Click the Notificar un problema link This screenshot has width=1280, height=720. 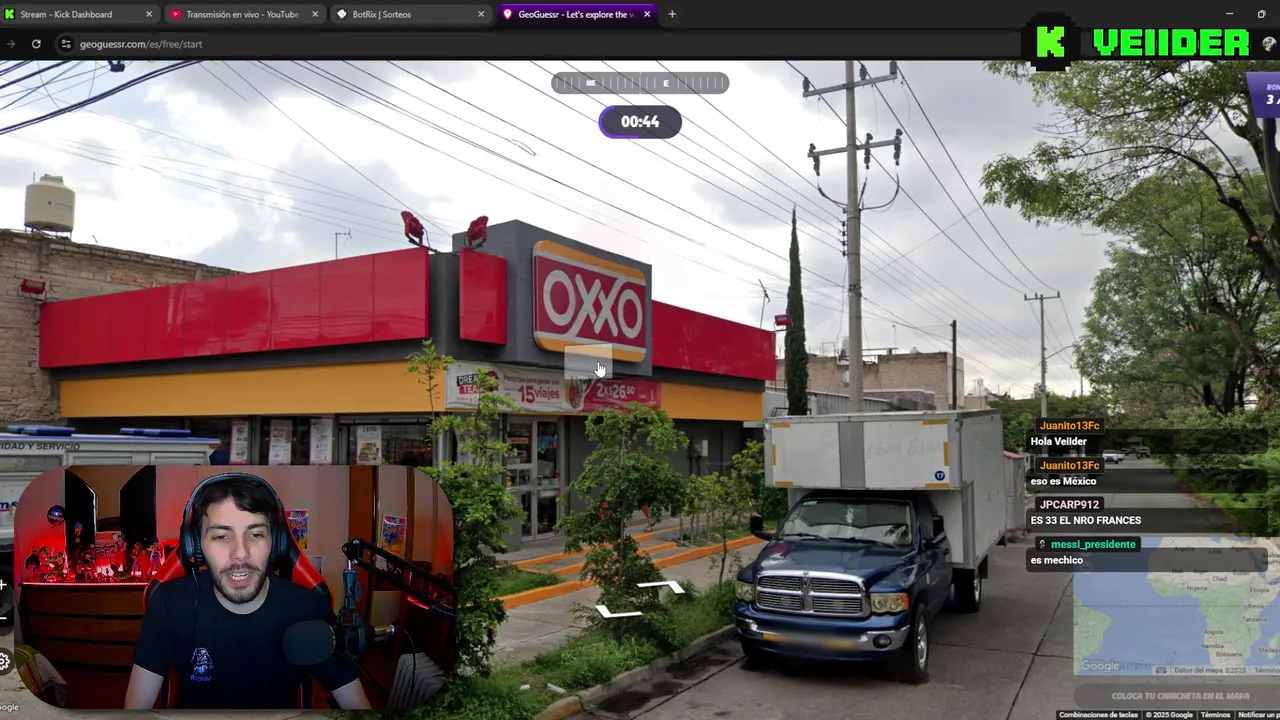click(x=1258, y=715)
